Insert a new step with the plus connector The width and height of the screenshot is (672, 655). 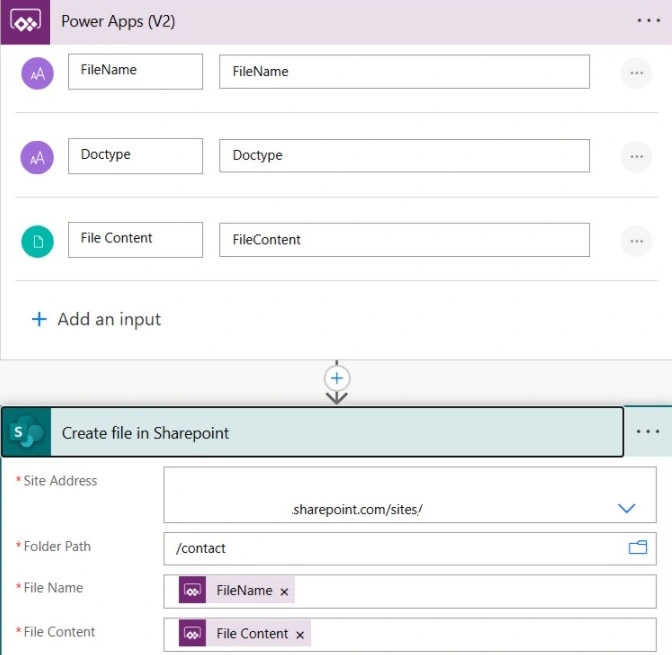337,378
